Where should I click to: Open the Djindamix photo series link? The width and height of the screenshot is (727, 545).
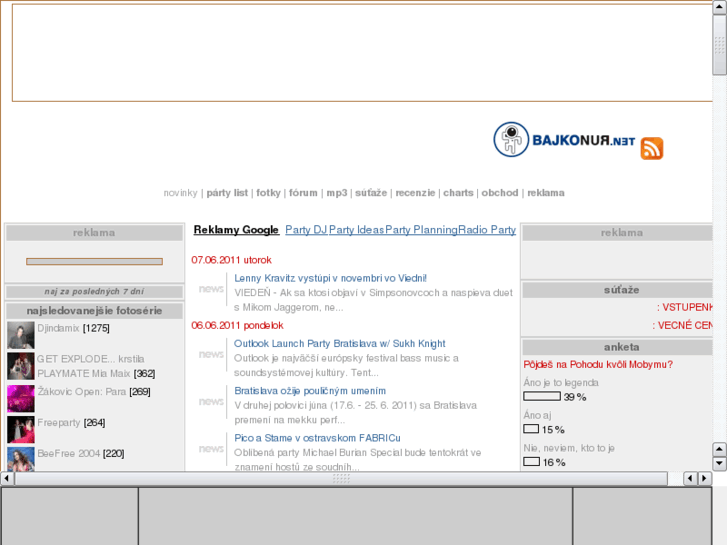tap(58, 328)
